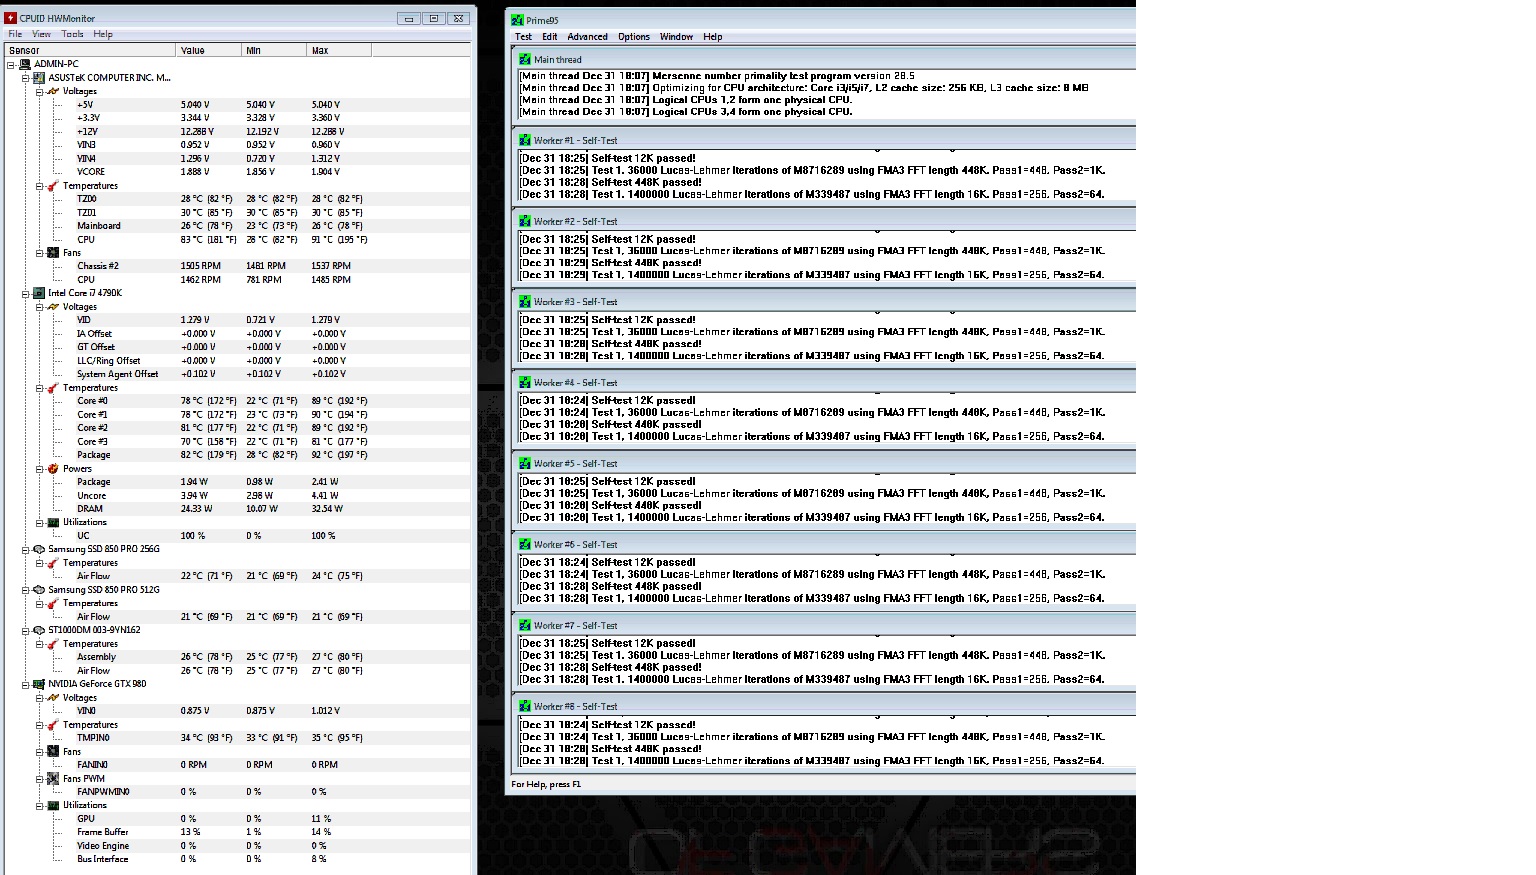Click the Worker #2 - Self-Test title bar

coord(824,221)
